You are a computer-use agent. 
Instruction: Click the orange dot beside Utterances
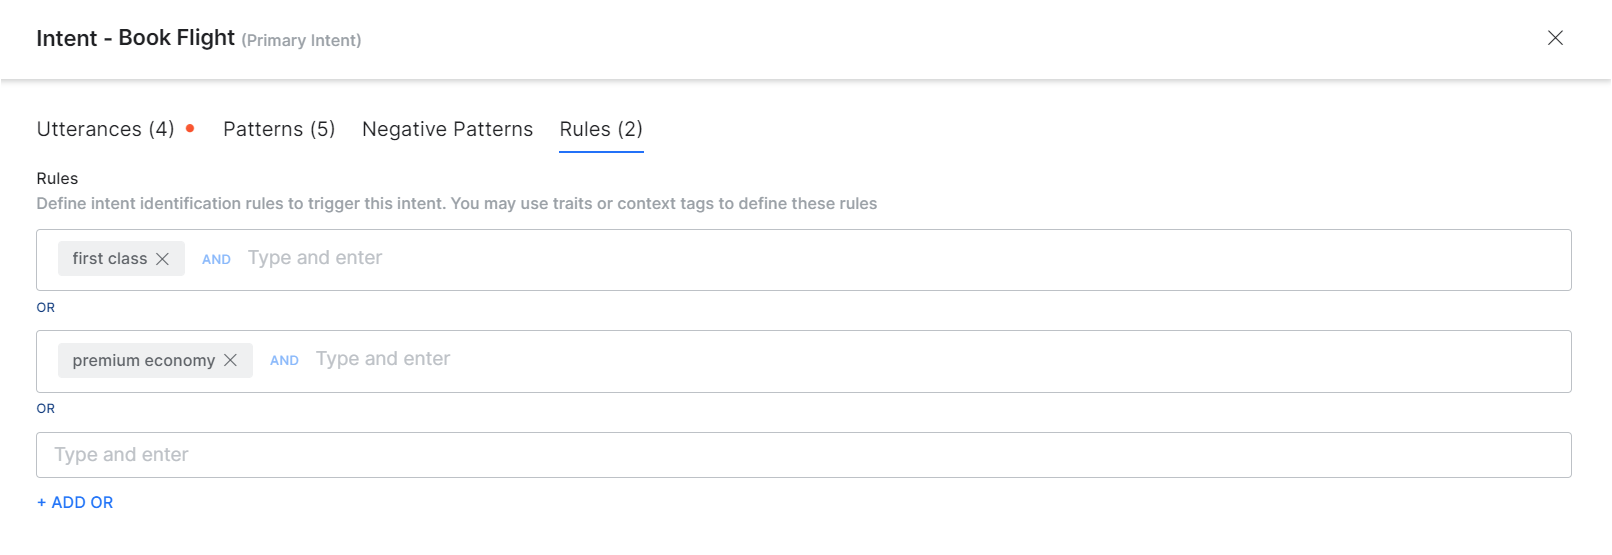point(190,128)
